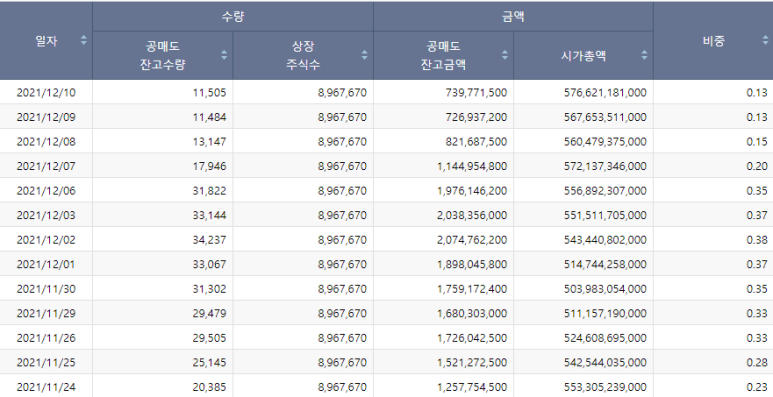773x397 pixels.
Task: Sort by 일자 column sort icon
Action: click(x=84, y=40)
